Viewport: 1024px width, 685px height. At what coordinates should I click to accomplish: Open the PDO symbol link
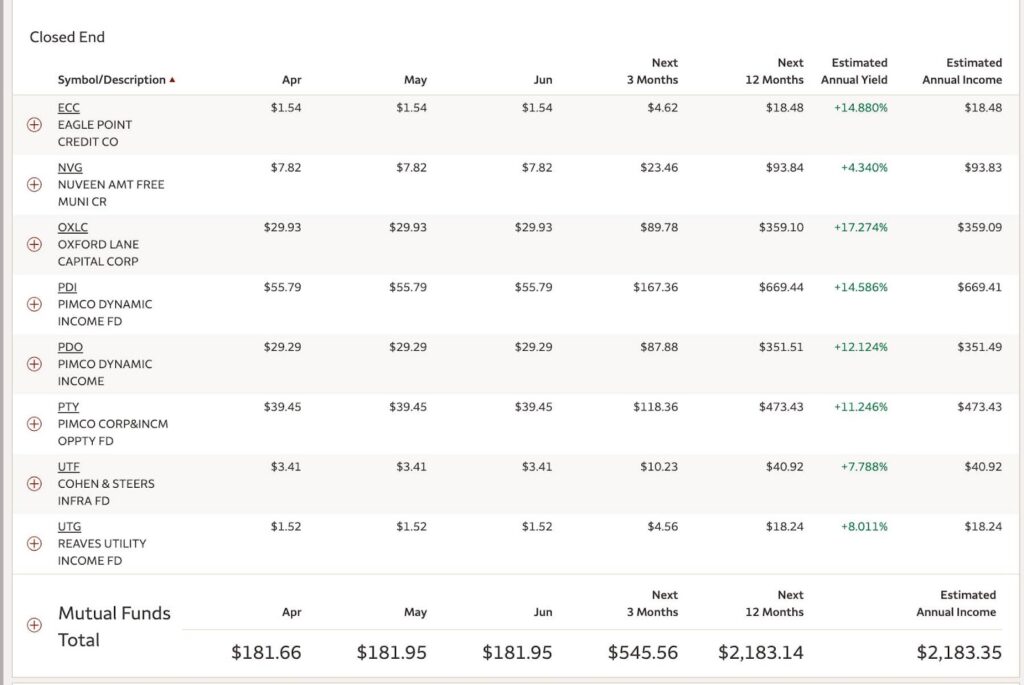click(x=70, y=348)
